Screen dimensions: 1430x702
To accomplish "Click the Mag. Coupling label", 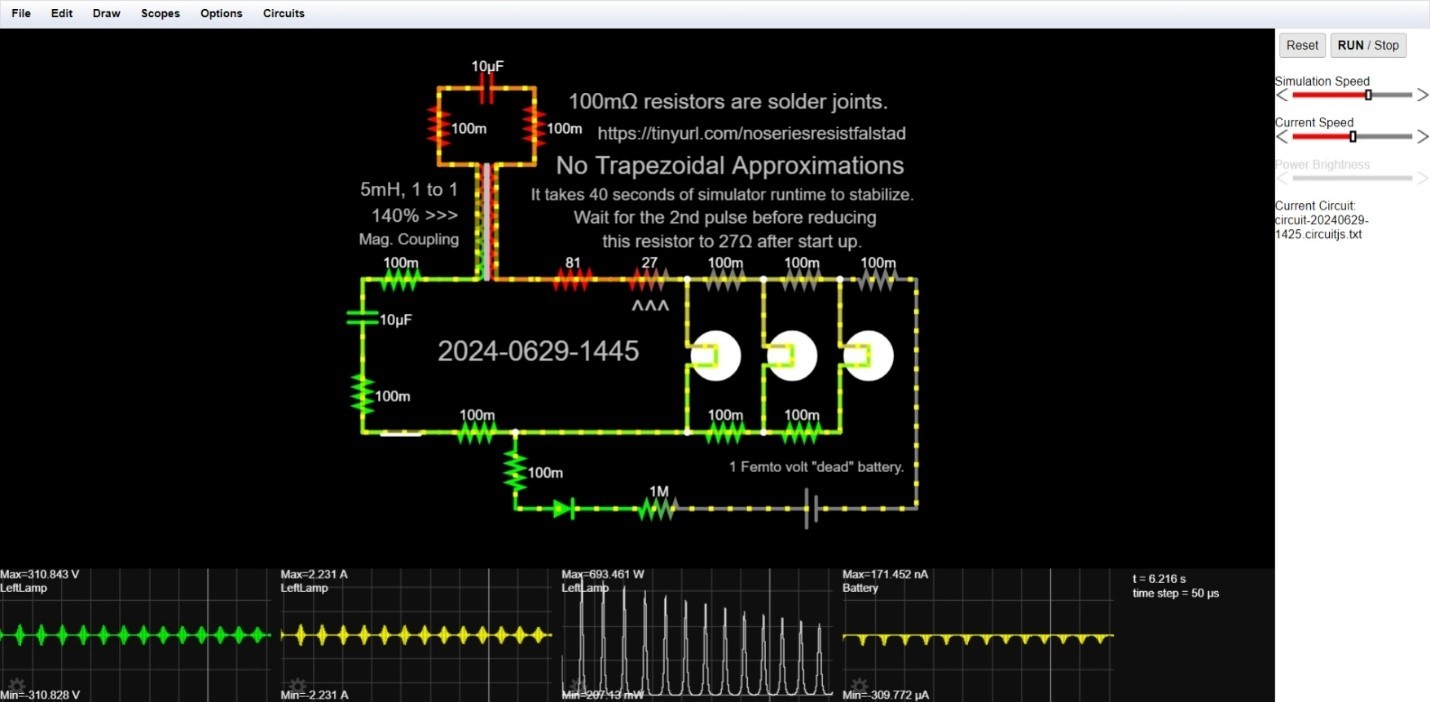I will 409,239.
